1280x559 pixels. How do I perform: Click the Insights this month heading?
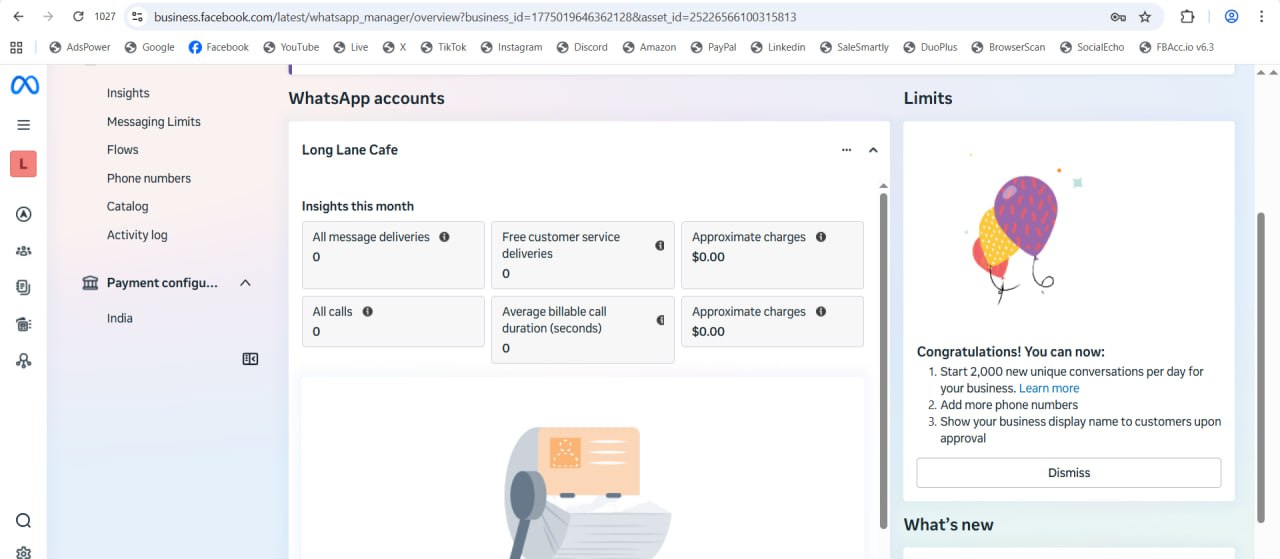pyautogui.click(x=358, y=206)
